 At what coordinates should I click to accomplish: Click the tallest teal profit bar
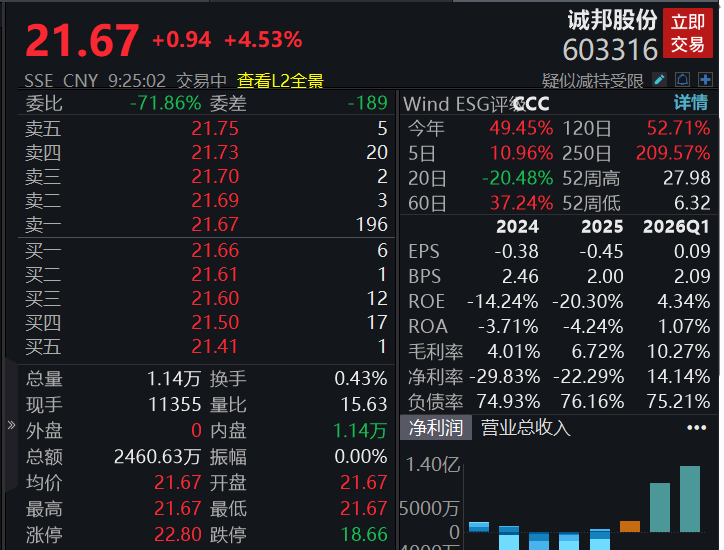click(690, 499)
